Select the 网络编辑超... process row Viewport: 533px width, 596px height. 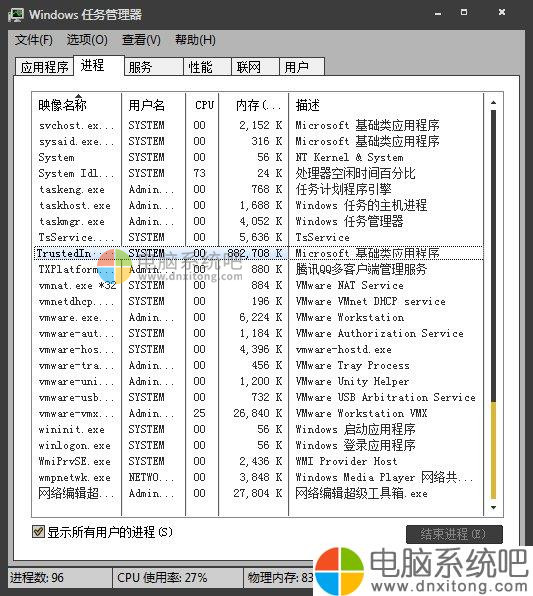[258, 493]
